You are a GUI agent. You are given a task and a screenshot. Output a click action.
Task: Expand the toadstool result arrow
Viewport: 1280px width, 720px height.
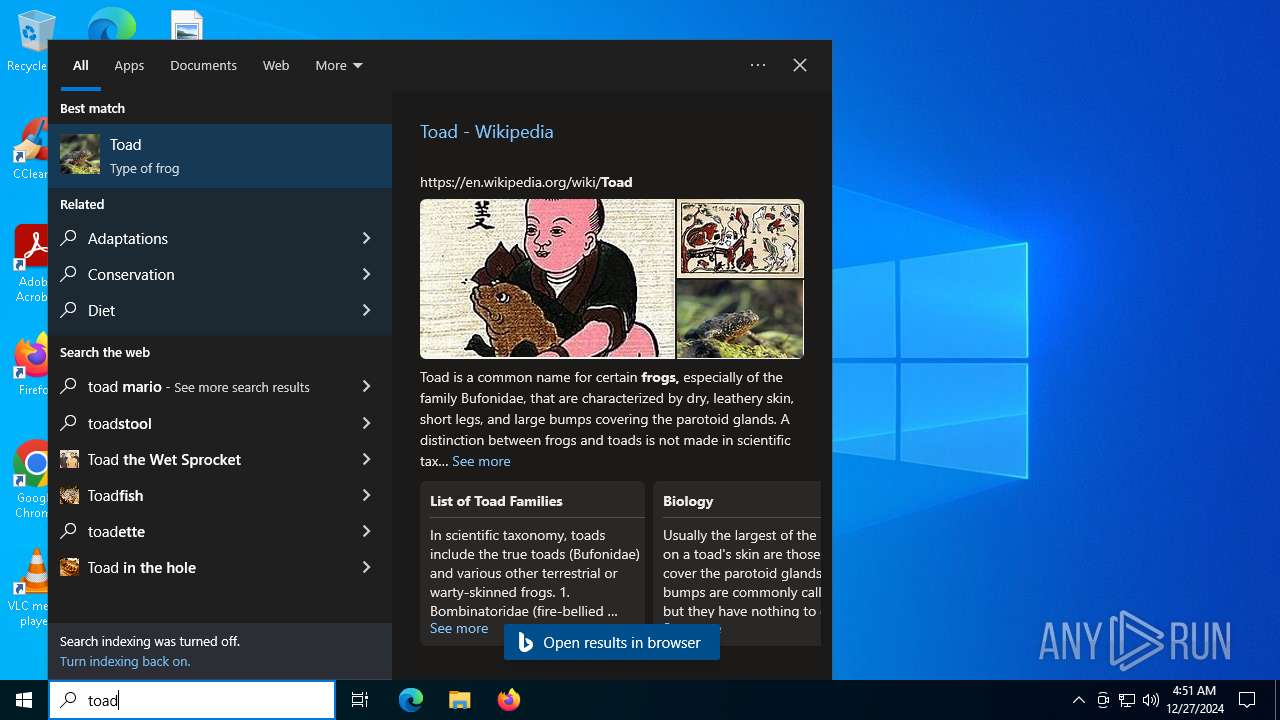366,423
